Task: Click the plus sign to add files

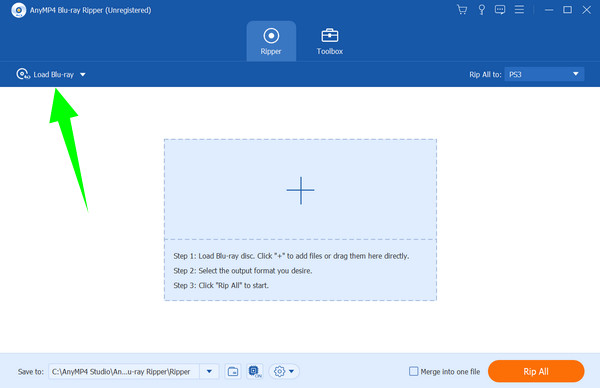Action: pos(300,190)
